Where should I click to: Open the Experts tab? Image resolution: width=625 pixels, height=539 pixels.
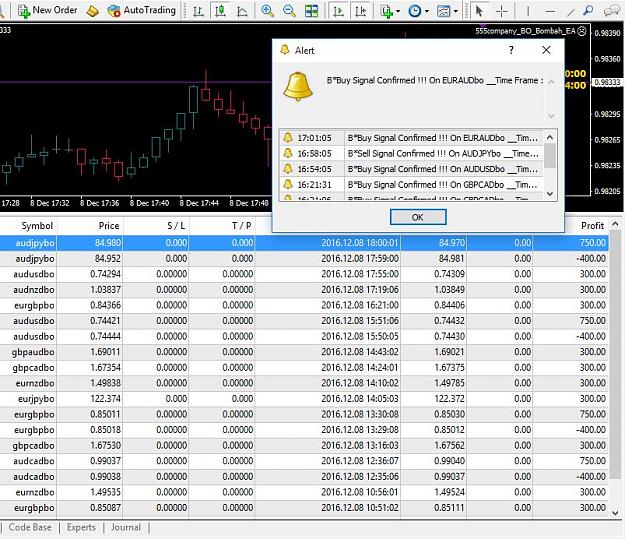[x=81, y=527]
